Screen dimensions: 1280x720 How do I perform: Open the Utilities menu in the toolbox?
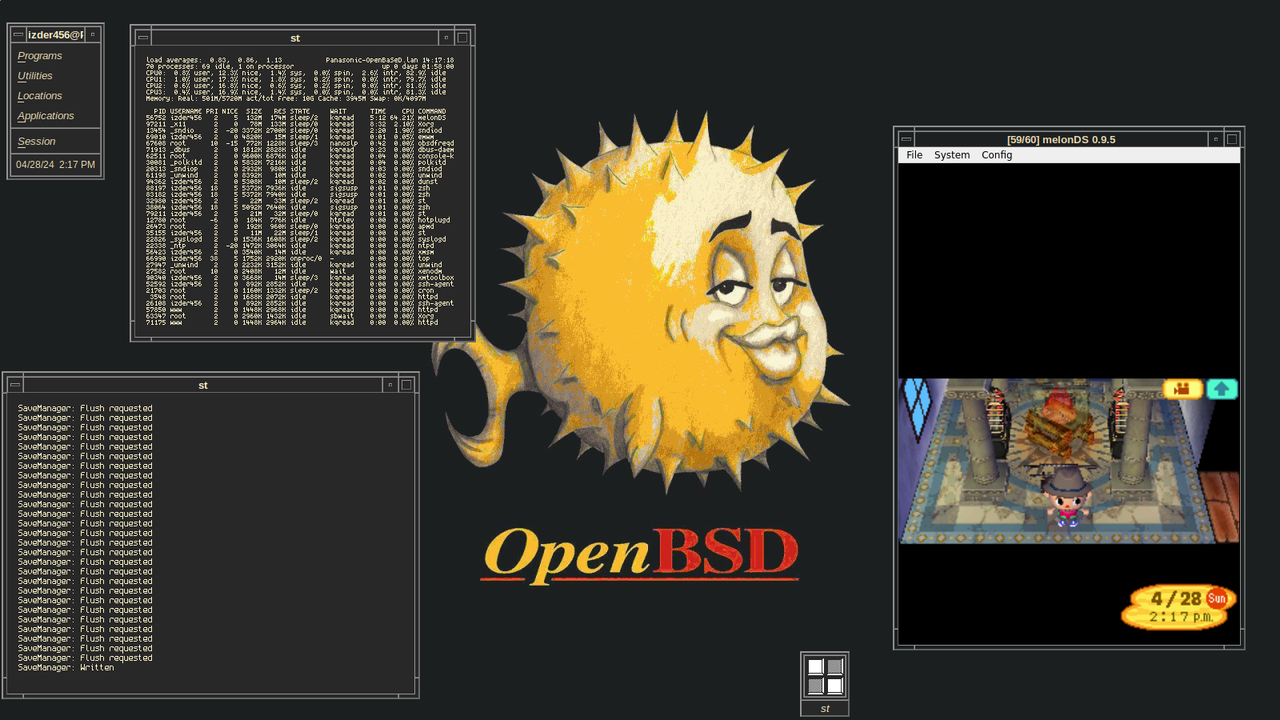(35, 76)
